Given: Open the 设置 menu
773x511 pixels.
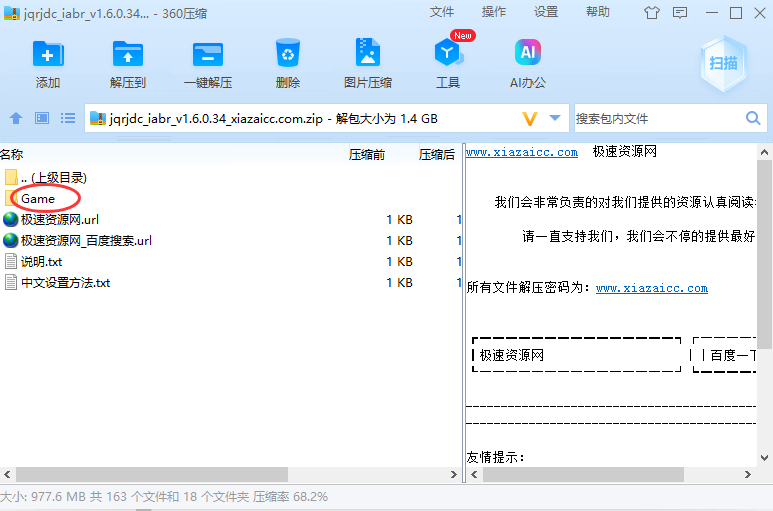Looking at the screenshot, I should [x=546, y=12].
